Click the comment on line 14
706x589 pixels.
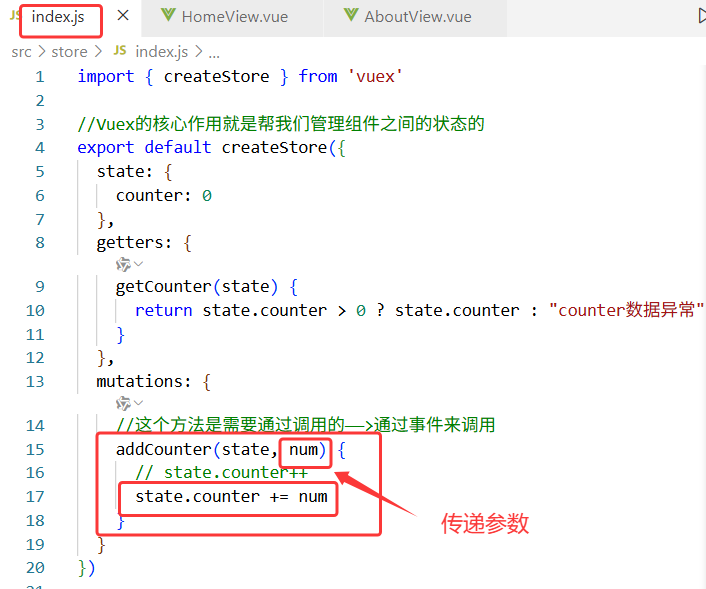tap(306, 425)
